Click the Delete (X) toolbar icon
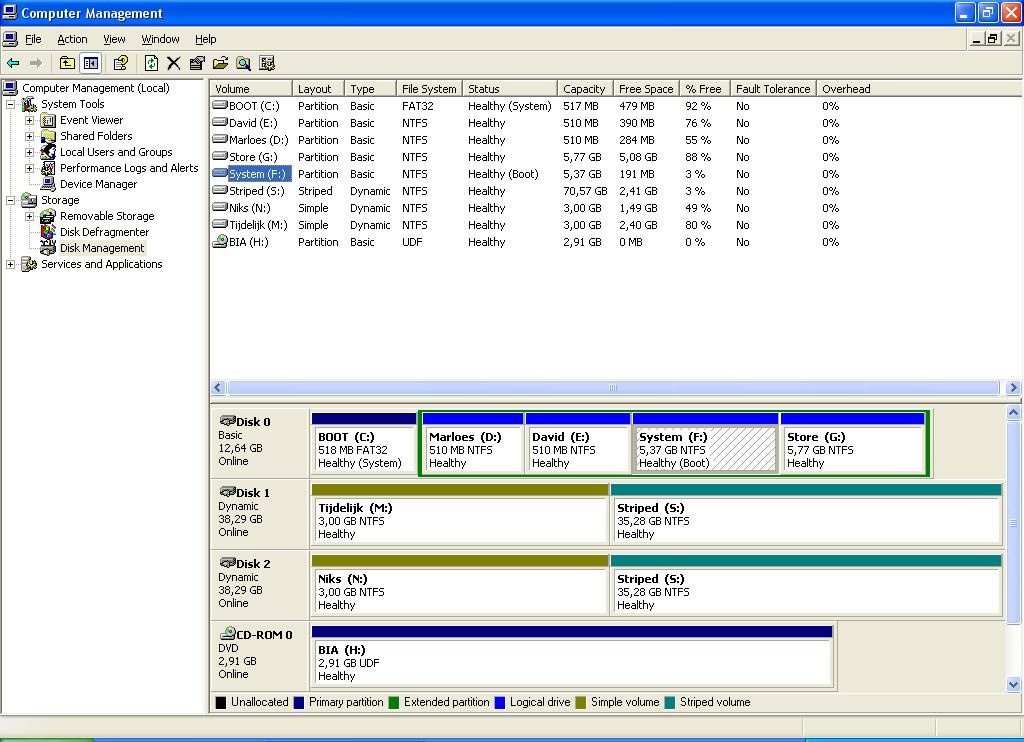The image size is (1024, 742). click(x=173, y=63)
